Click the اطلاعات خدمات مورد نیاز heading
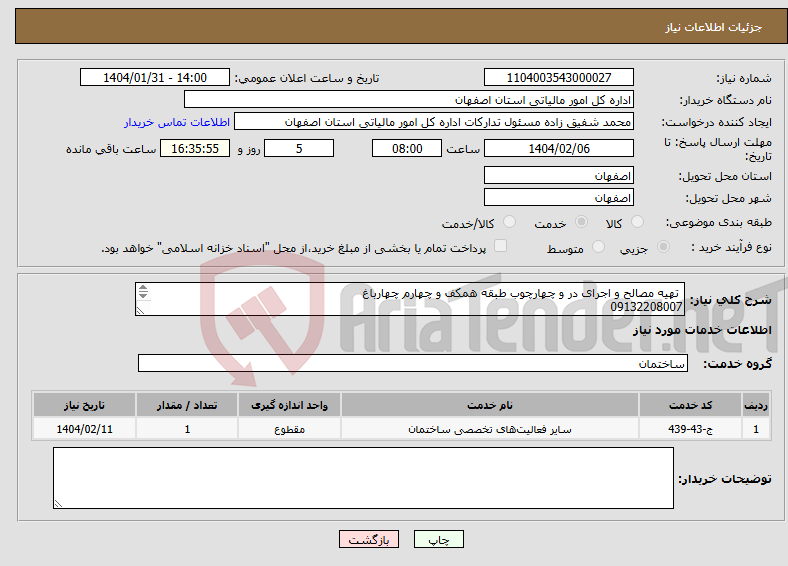This screenshot has height=566, width=788. click(x=702, y=330)
